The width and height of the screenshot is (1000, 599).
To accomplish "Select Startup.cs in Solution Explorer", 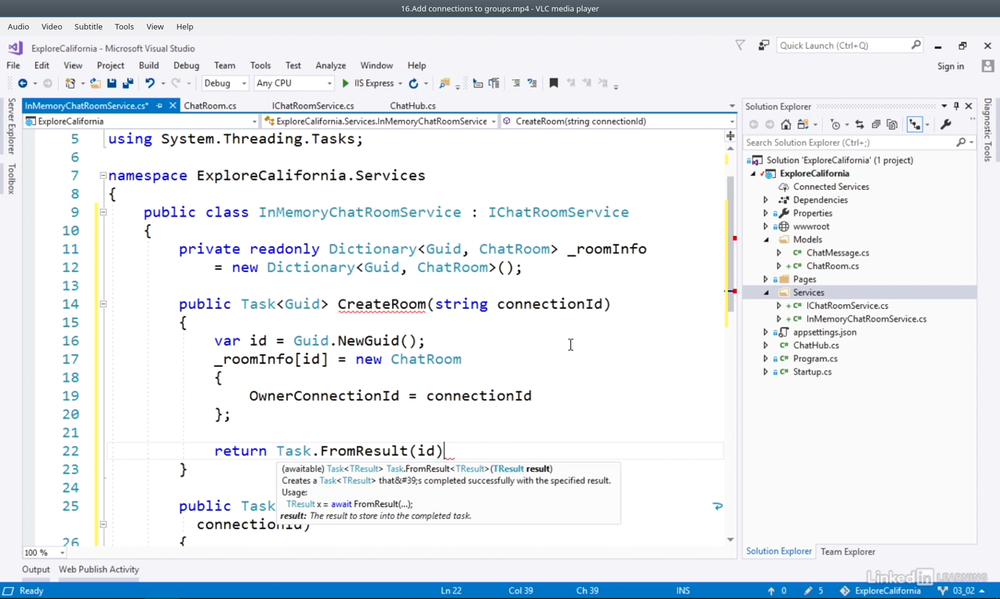I will click(812, 372).
